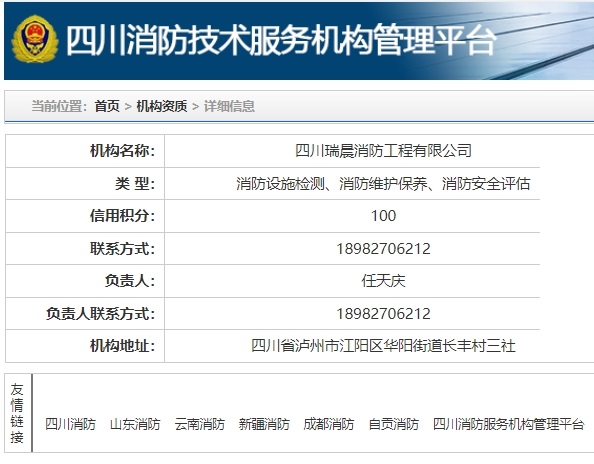This screenshot has width=594, height=464.
Task: Open the 云南消防 friendly link
Action: pyautogui.click(x=200, y=424)
